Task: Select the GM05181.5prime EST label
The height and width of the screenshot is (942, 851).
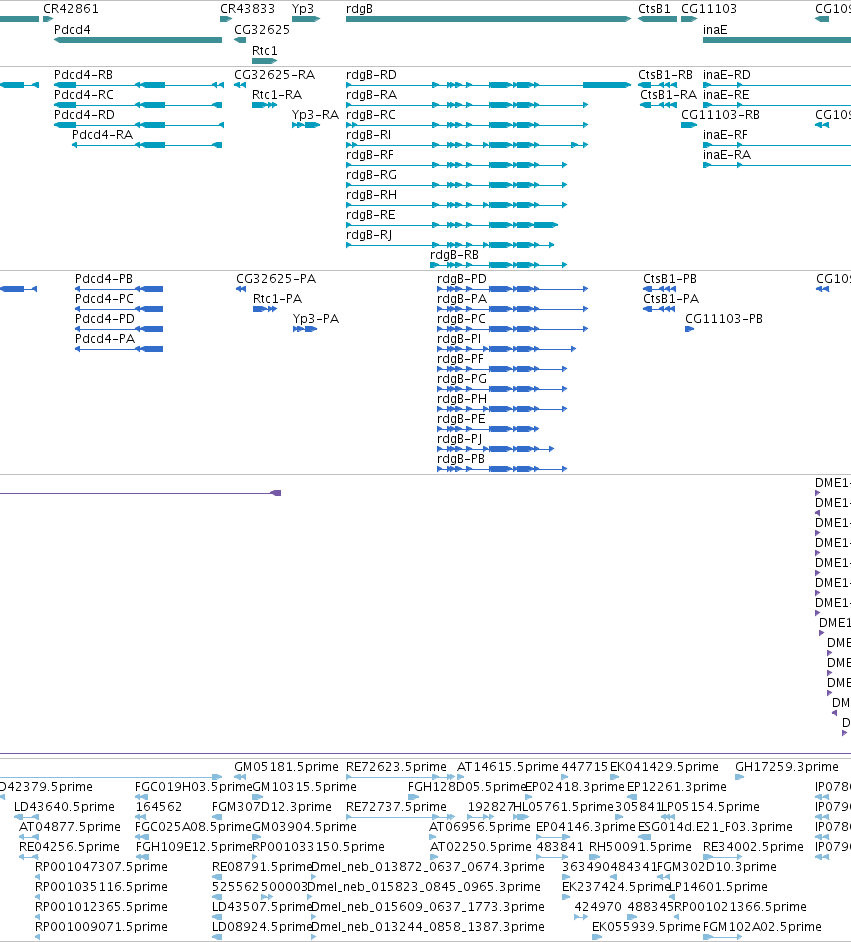Action: (286, 767)
